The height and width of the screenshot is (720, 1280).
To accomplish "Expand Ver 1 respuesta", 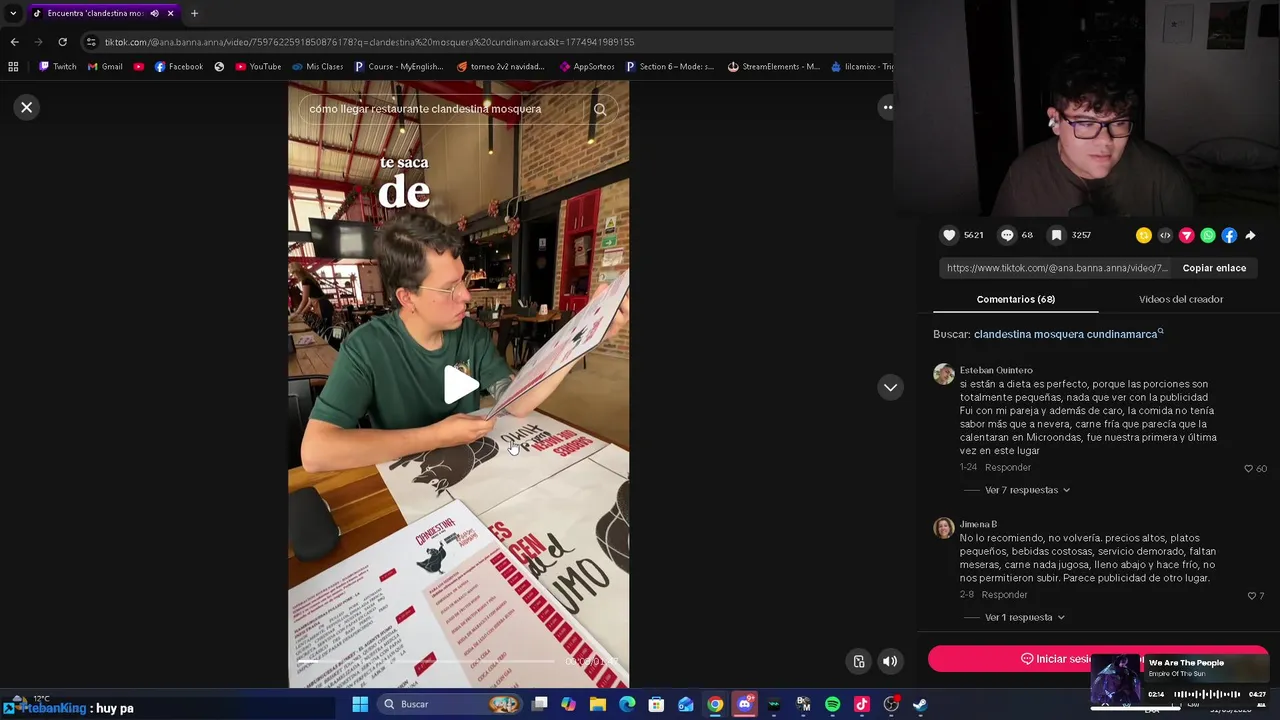I will click(x=1024, y=617).
